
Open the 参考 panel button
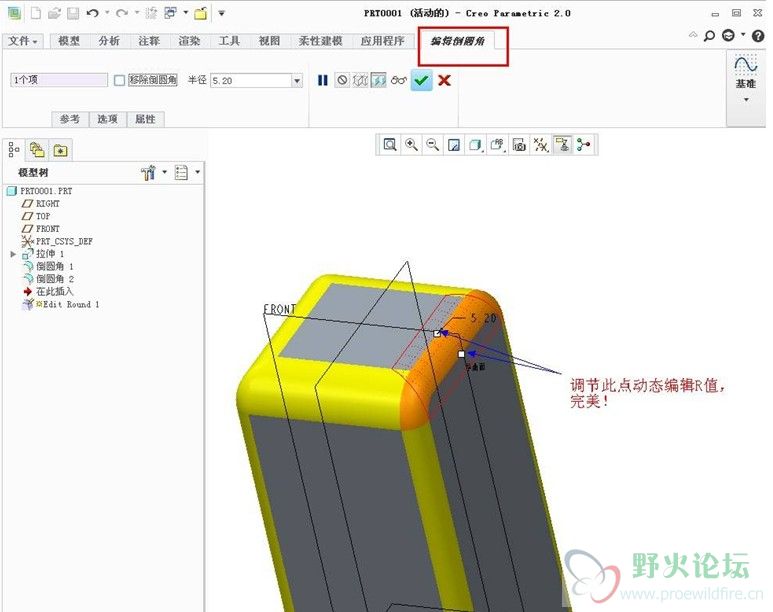point(70,119)
